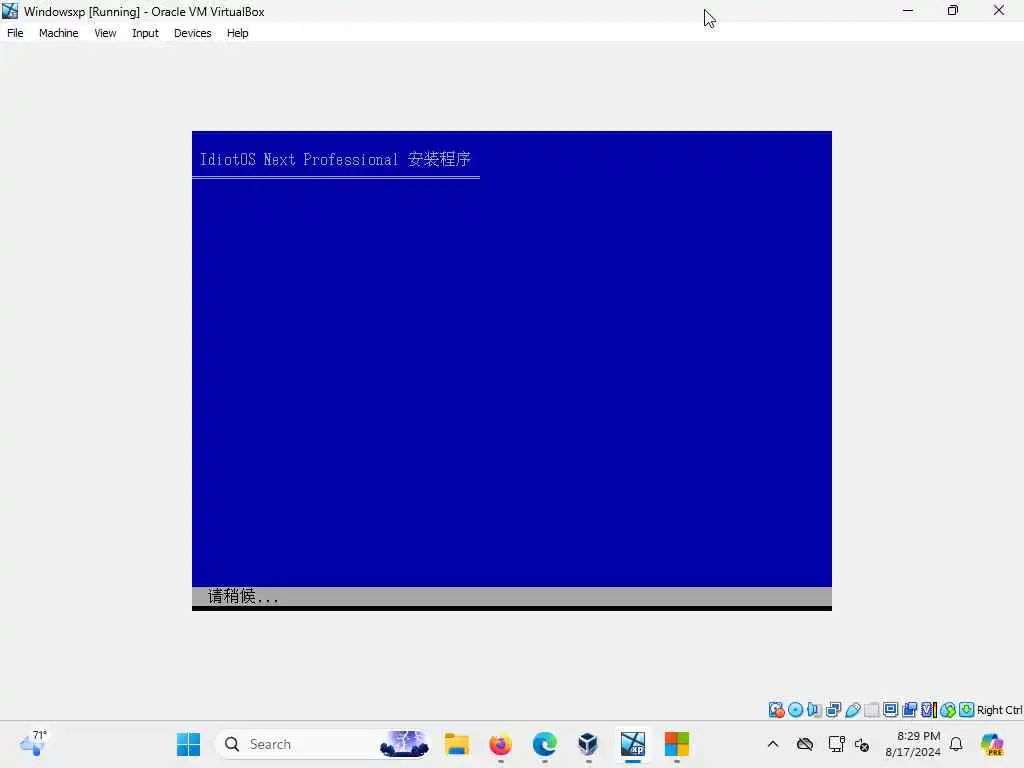The height and width of the screenshot is (768, 1024).
Task: Open the network tray icon
Action: pos(836,744)
